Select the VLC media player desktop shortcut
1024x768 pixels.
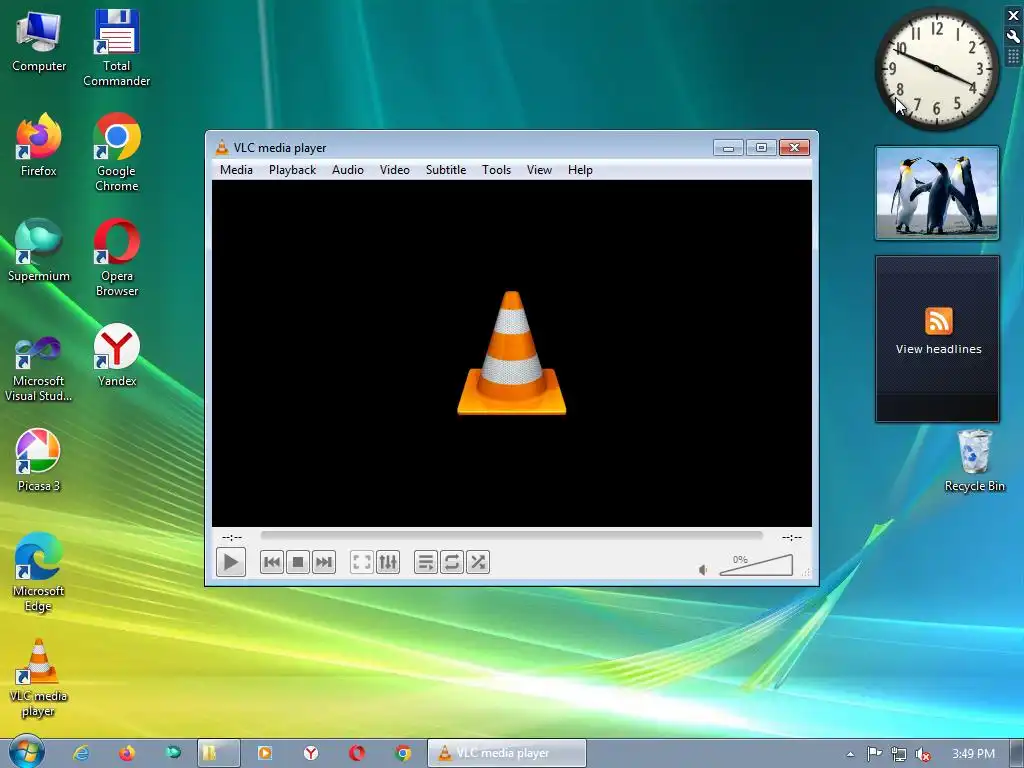tap(39, 678)
